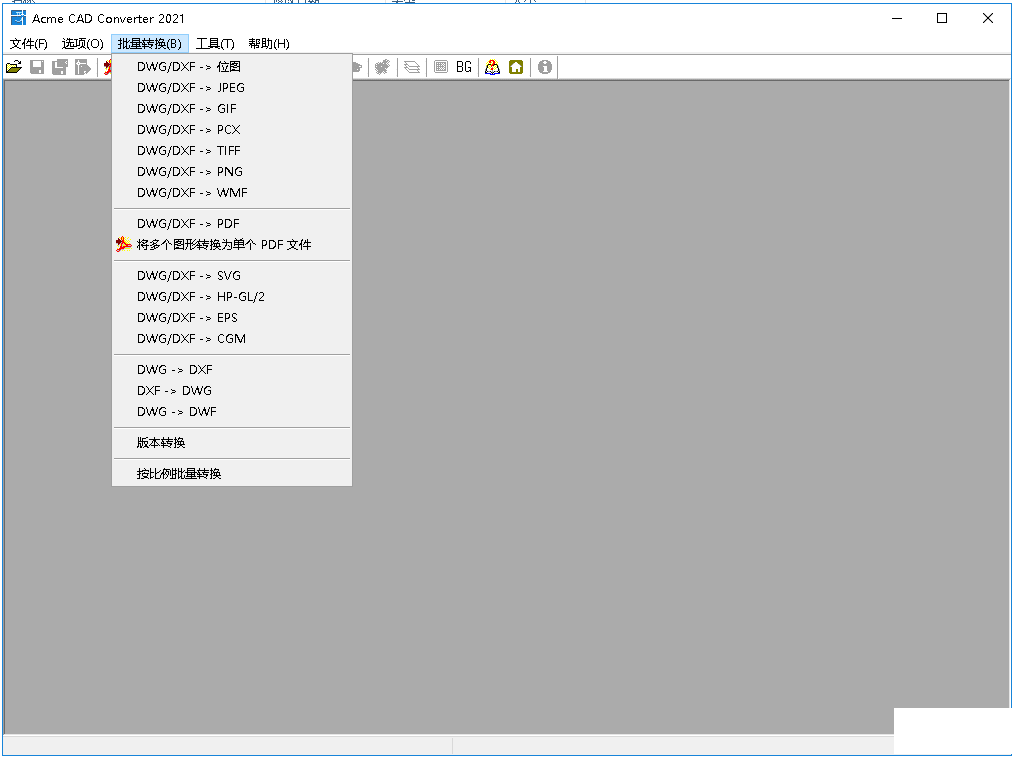Choose DWG/DXF -> HP-GL/2 entry
The image size is (1017, 759).
coord(232,296)
